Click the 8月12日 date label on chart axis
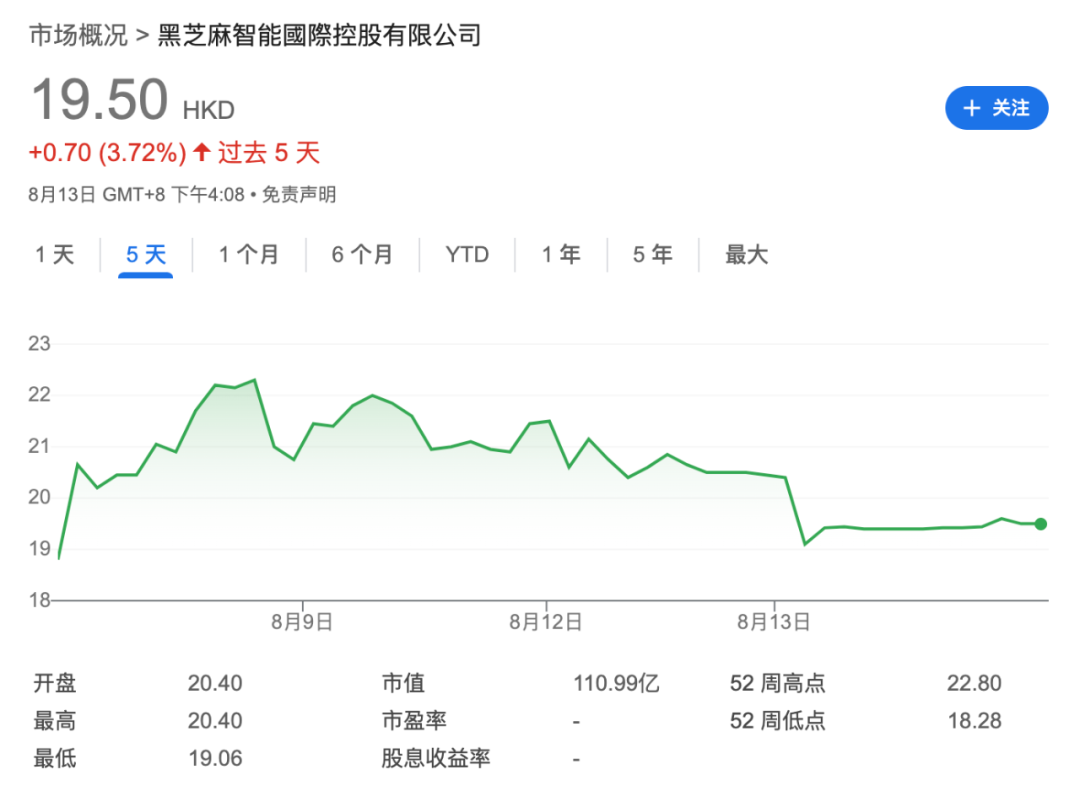Screen dimensions: 1080x791 546,622
